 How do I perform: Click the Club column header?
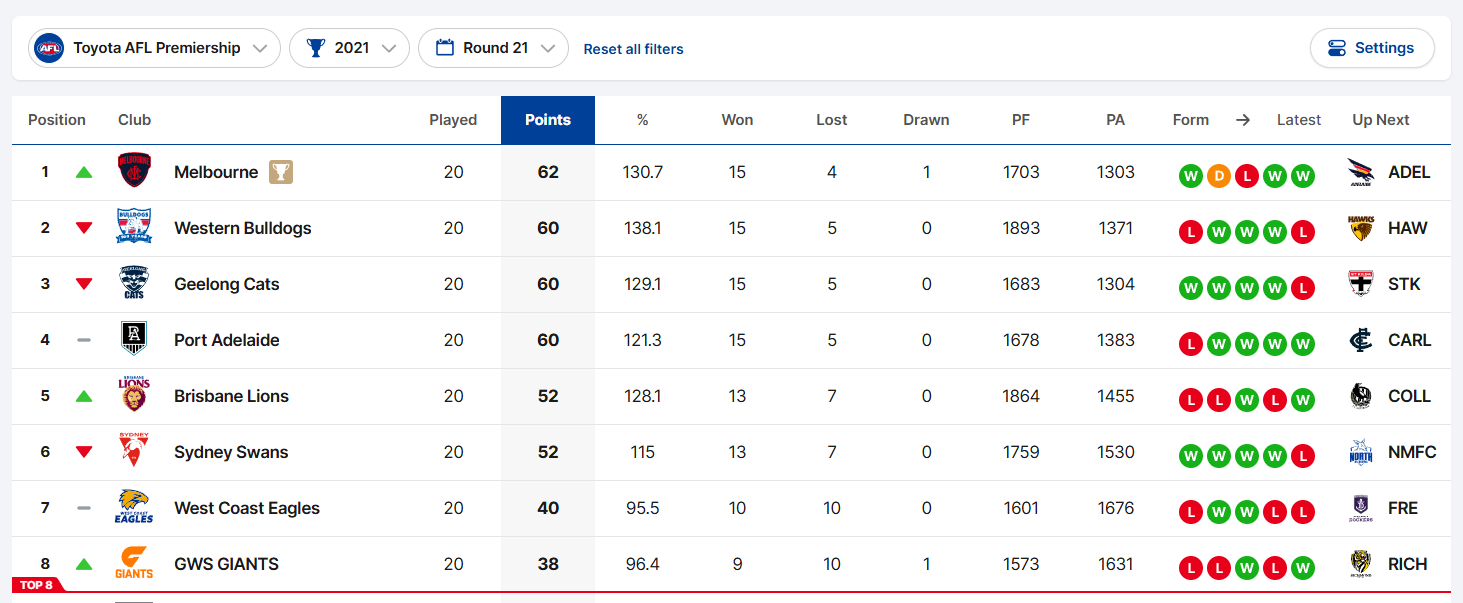pos(134,120)
